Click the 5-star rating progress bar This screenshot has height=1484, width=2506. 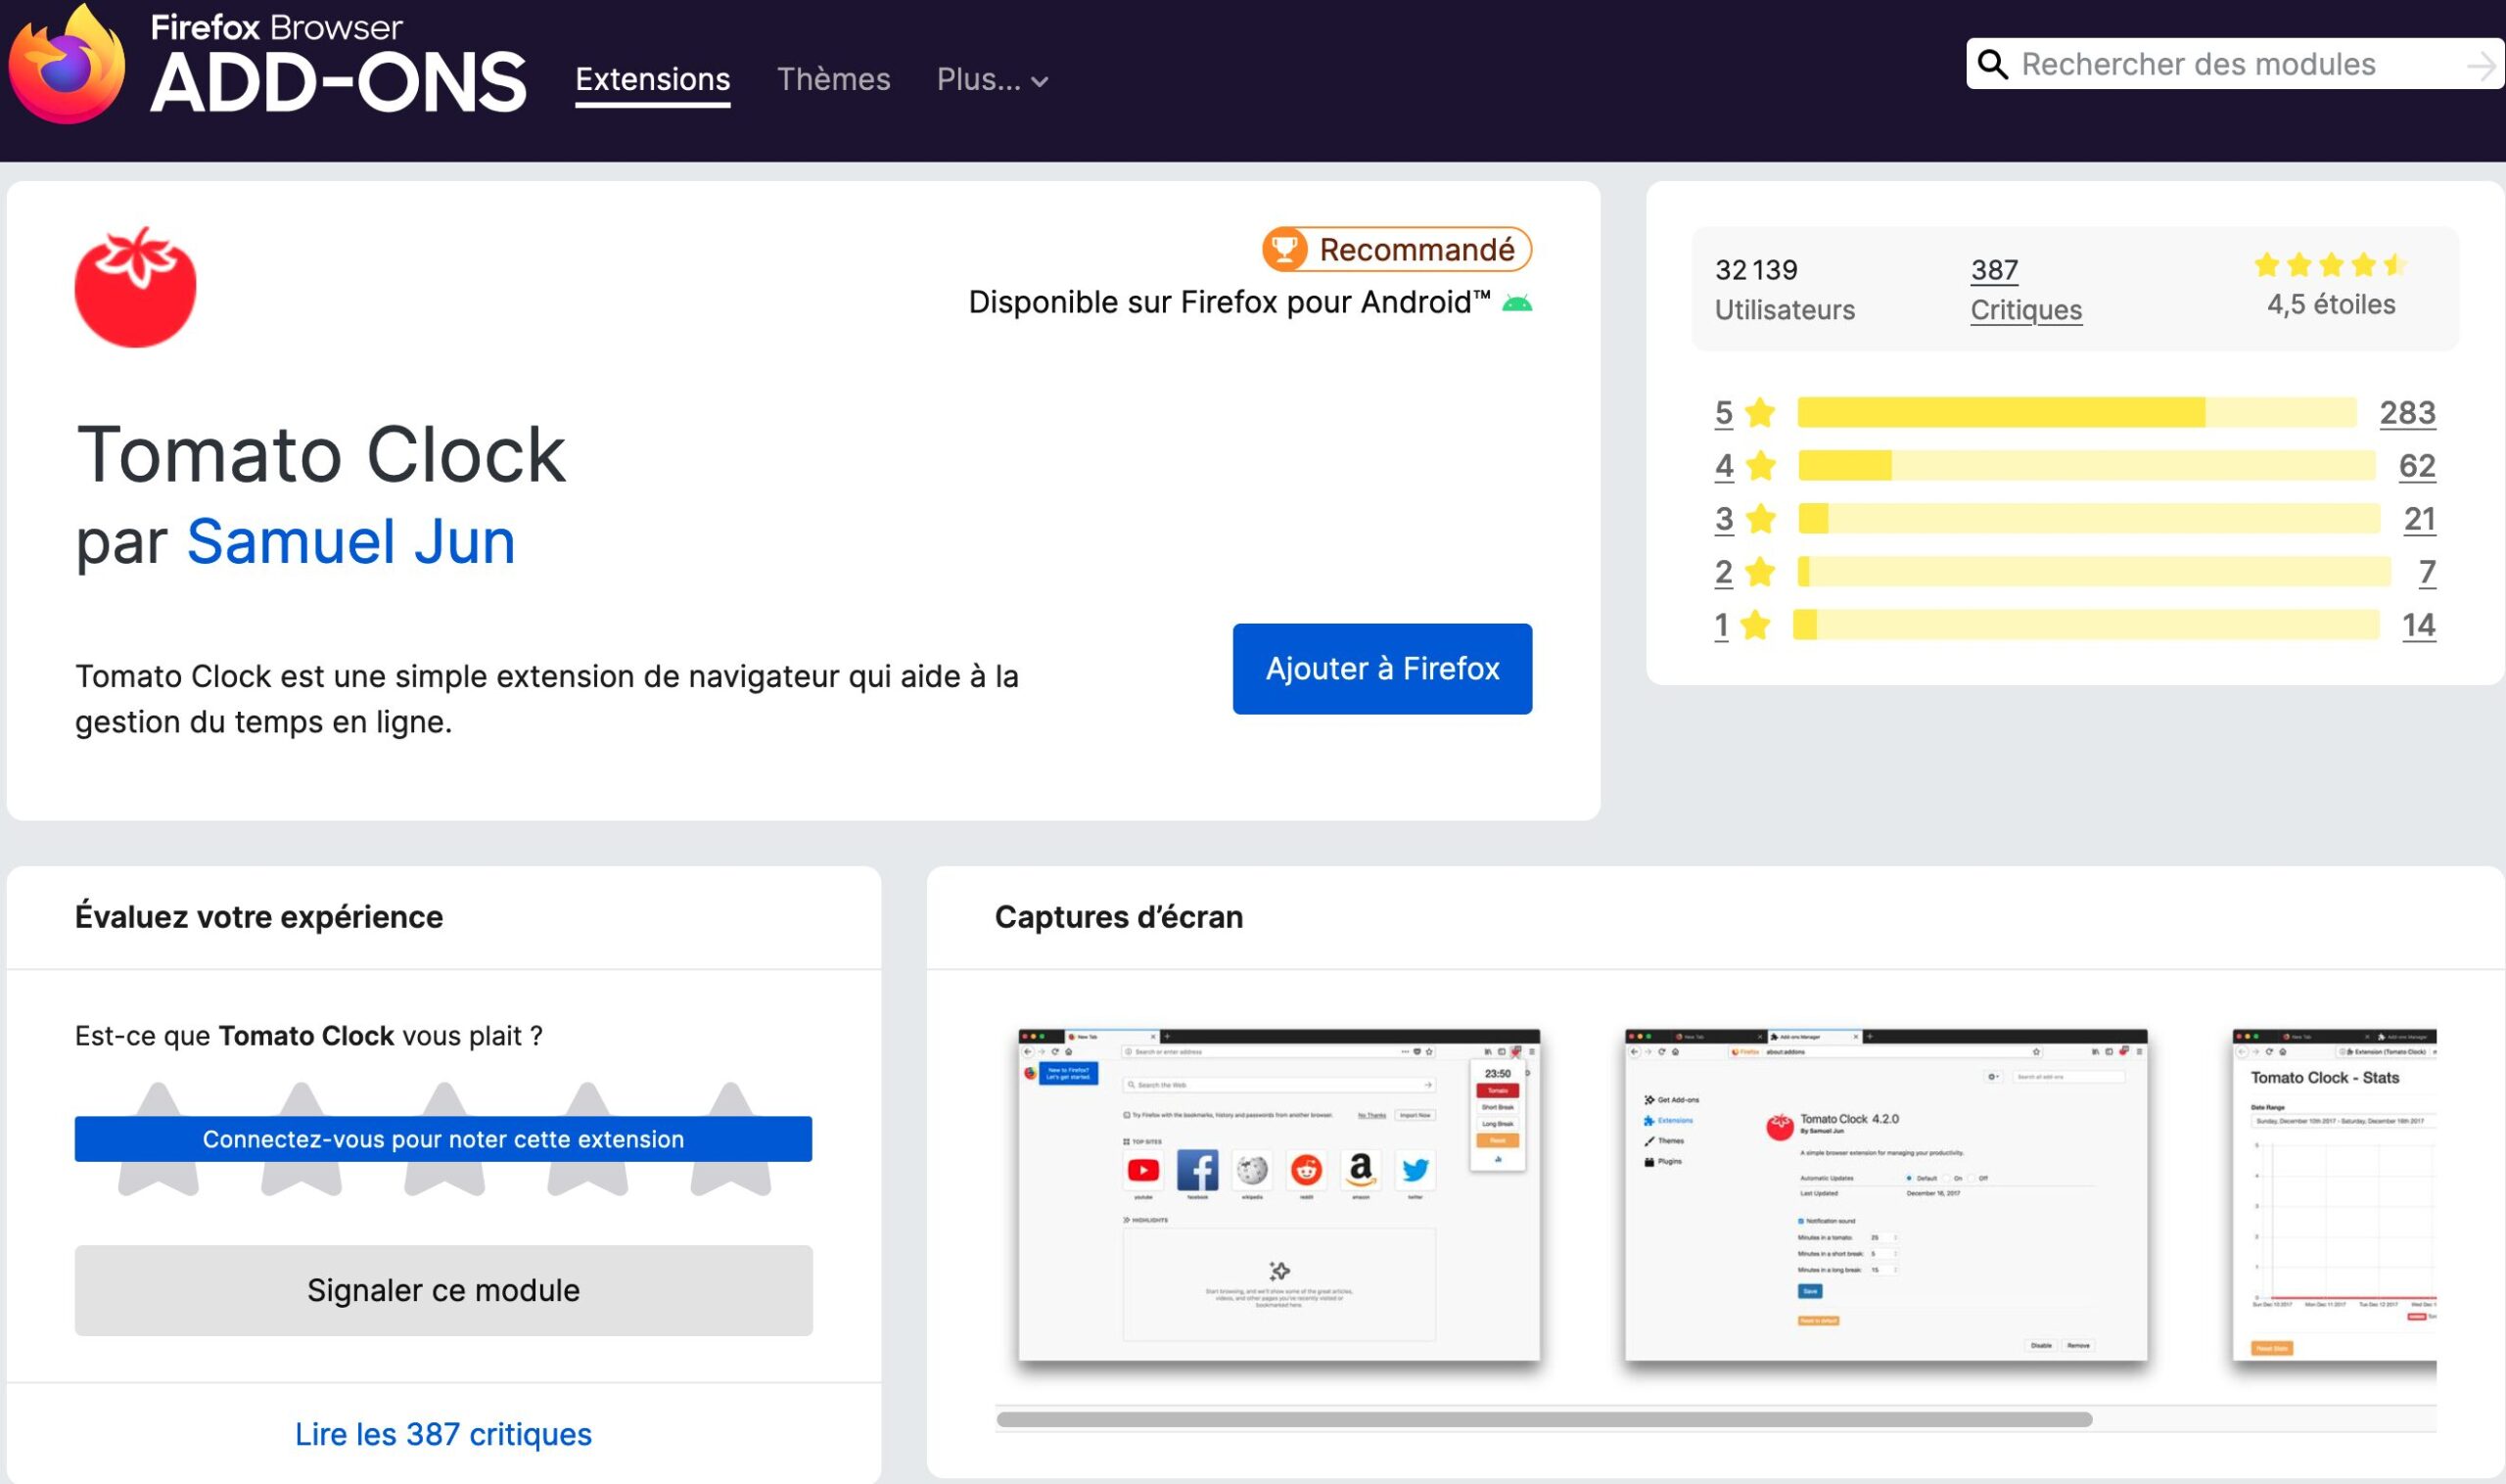pos(2076,412)
